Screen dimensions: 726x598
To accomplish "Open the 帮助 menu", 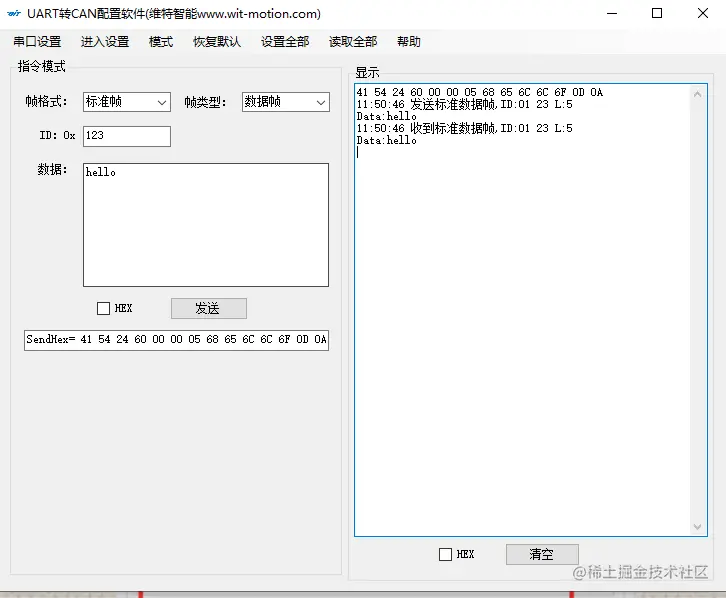I will click(408, 42).
